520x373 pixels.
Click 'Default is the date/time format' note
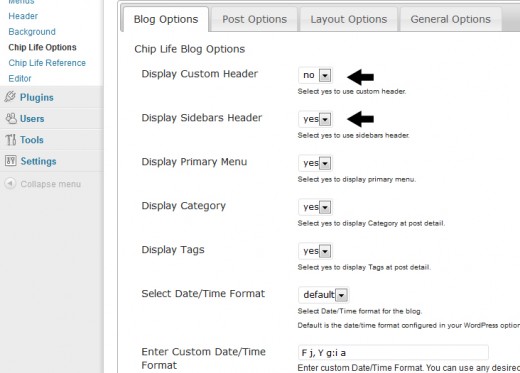[409, 325]
